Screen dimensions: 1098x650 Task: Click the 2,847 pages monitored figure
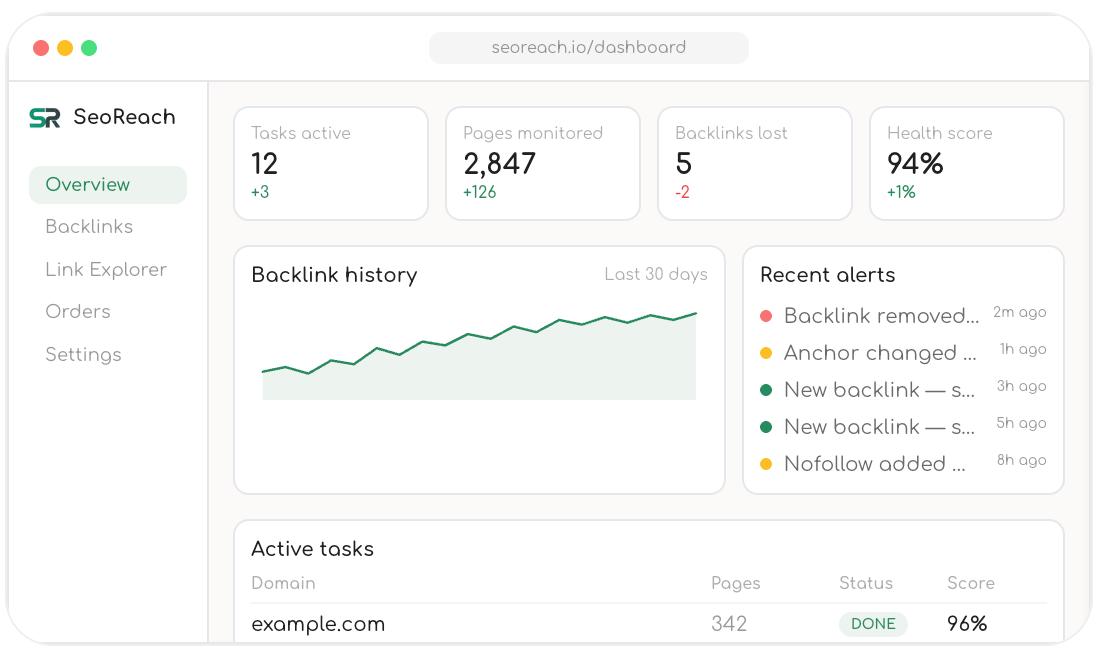[499, 164]
